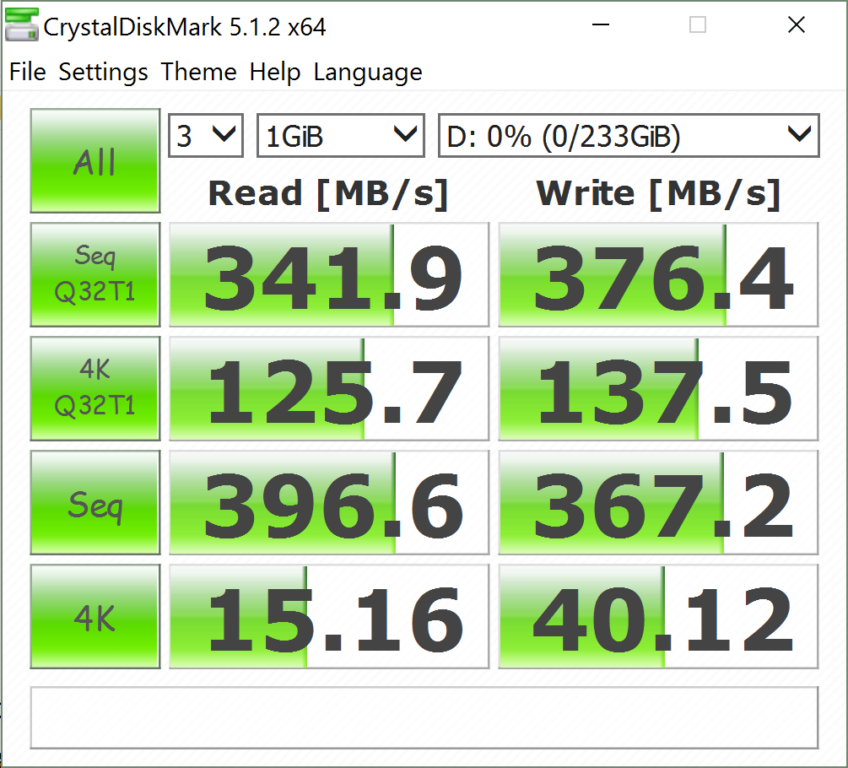Start the plain 4K benchmark

click(x=95, y=617)
